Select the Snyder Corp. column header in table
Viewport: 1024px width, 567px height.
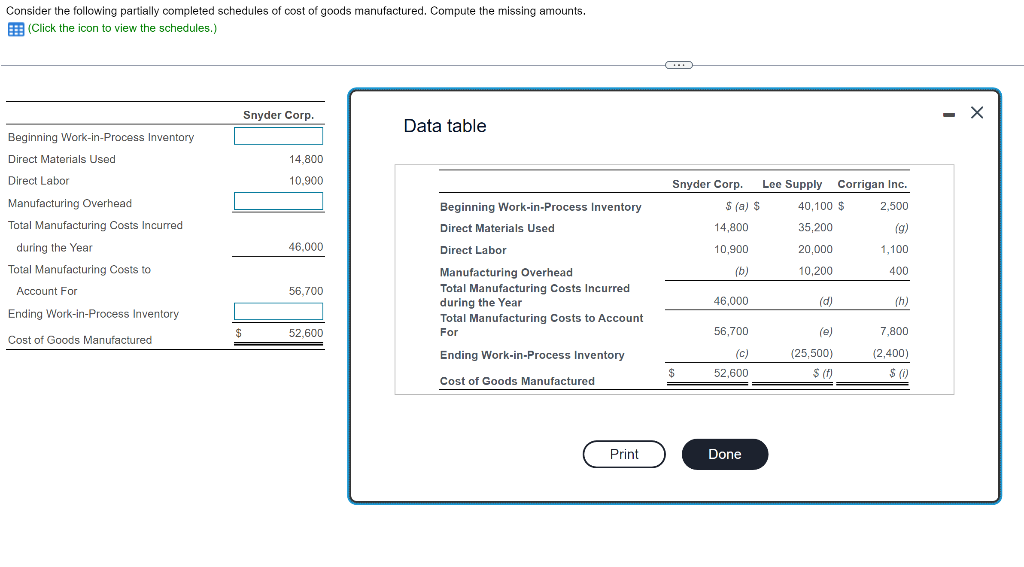[x=707, y=184]
